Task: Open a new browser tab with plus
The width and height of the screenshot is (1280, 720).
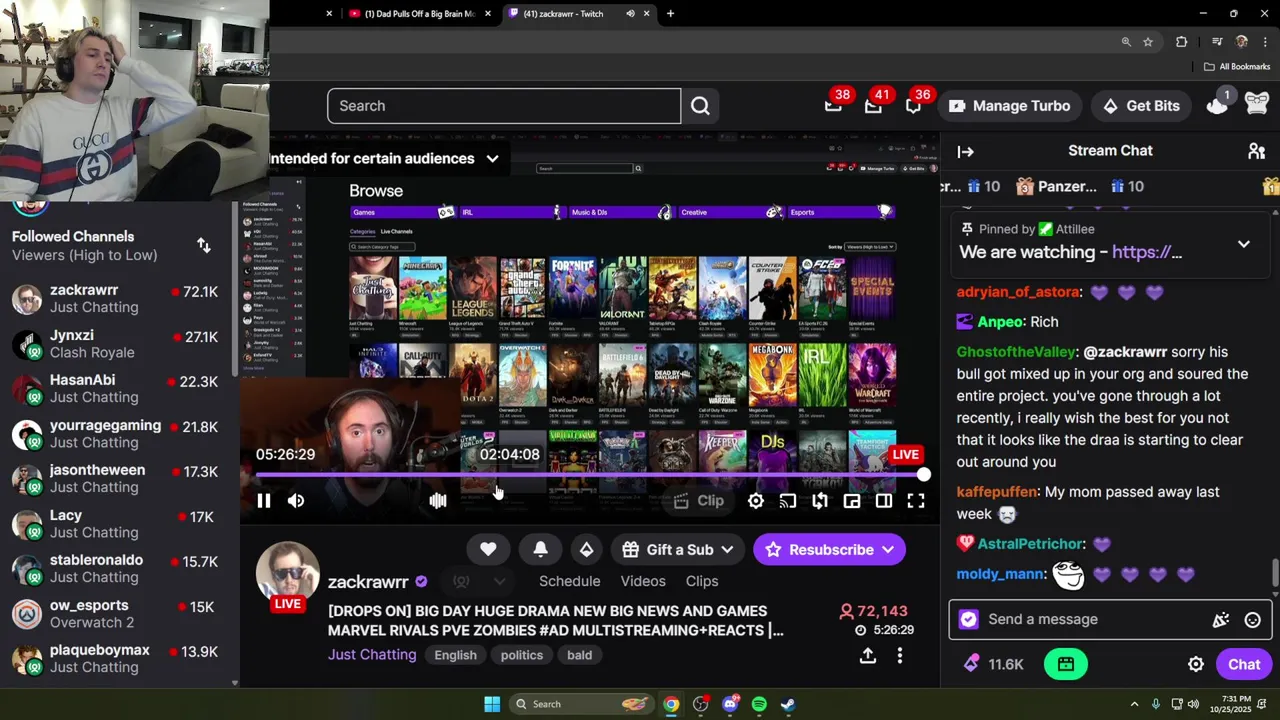Action: pyautogui.click(x=670, y=14)
